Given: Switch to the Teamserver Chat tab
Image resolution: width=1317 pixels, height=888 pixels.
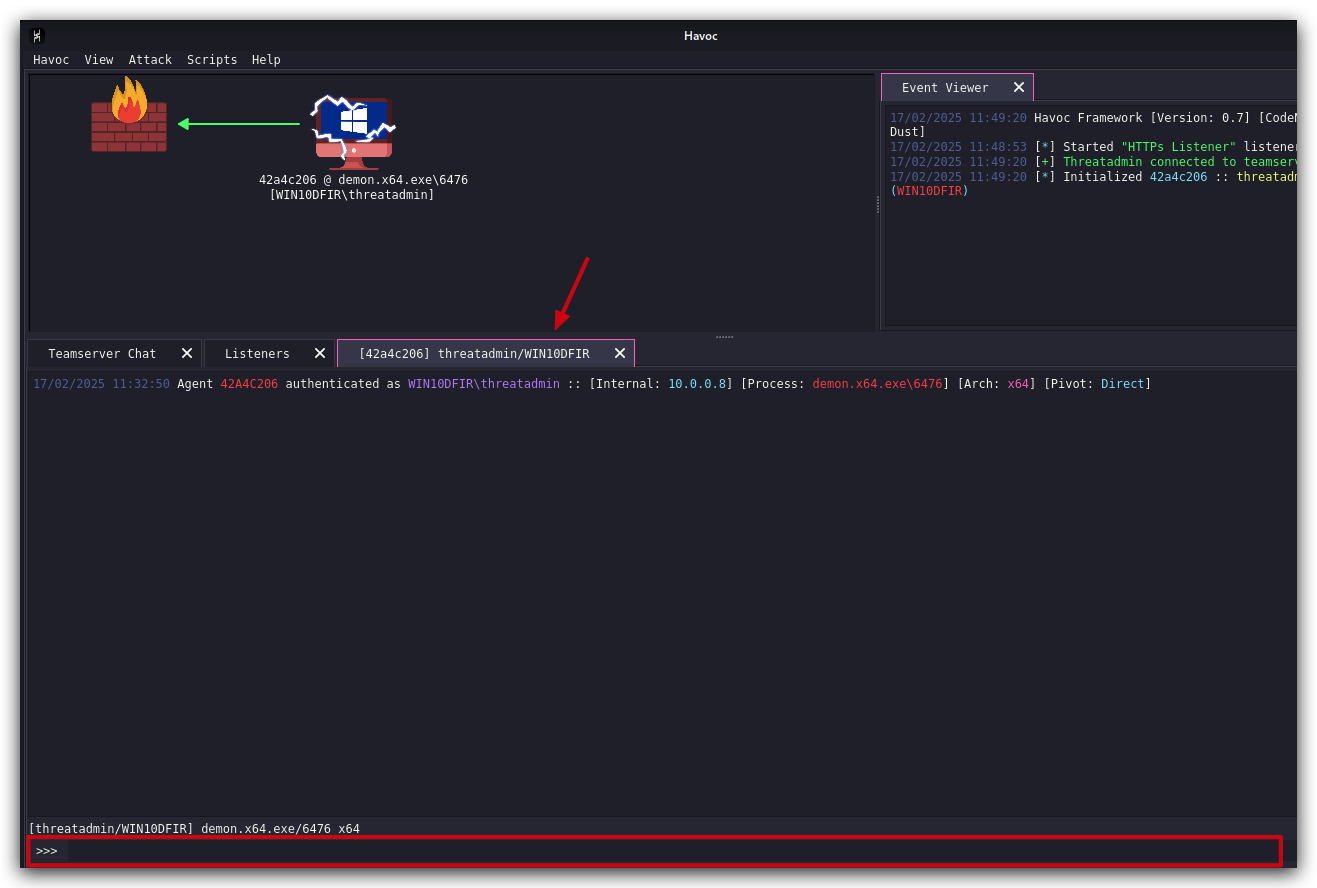Looking at the screenshot, I should [115, 353].
